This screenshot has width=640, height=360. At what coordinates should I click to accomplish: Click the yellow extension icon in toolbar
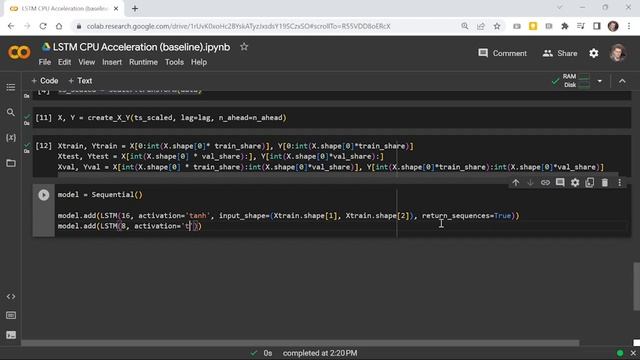[x=533, y=26]
